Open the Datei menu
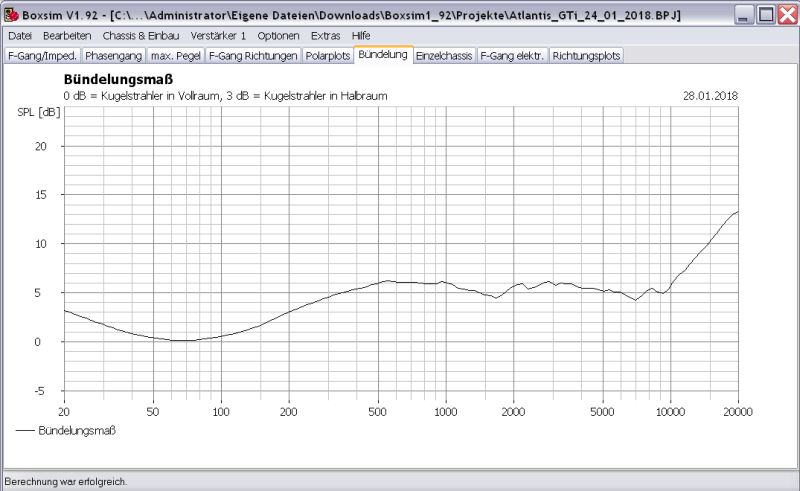Viewport: 800px width, 491px height. pyautogui.click(x=20, y=35)
